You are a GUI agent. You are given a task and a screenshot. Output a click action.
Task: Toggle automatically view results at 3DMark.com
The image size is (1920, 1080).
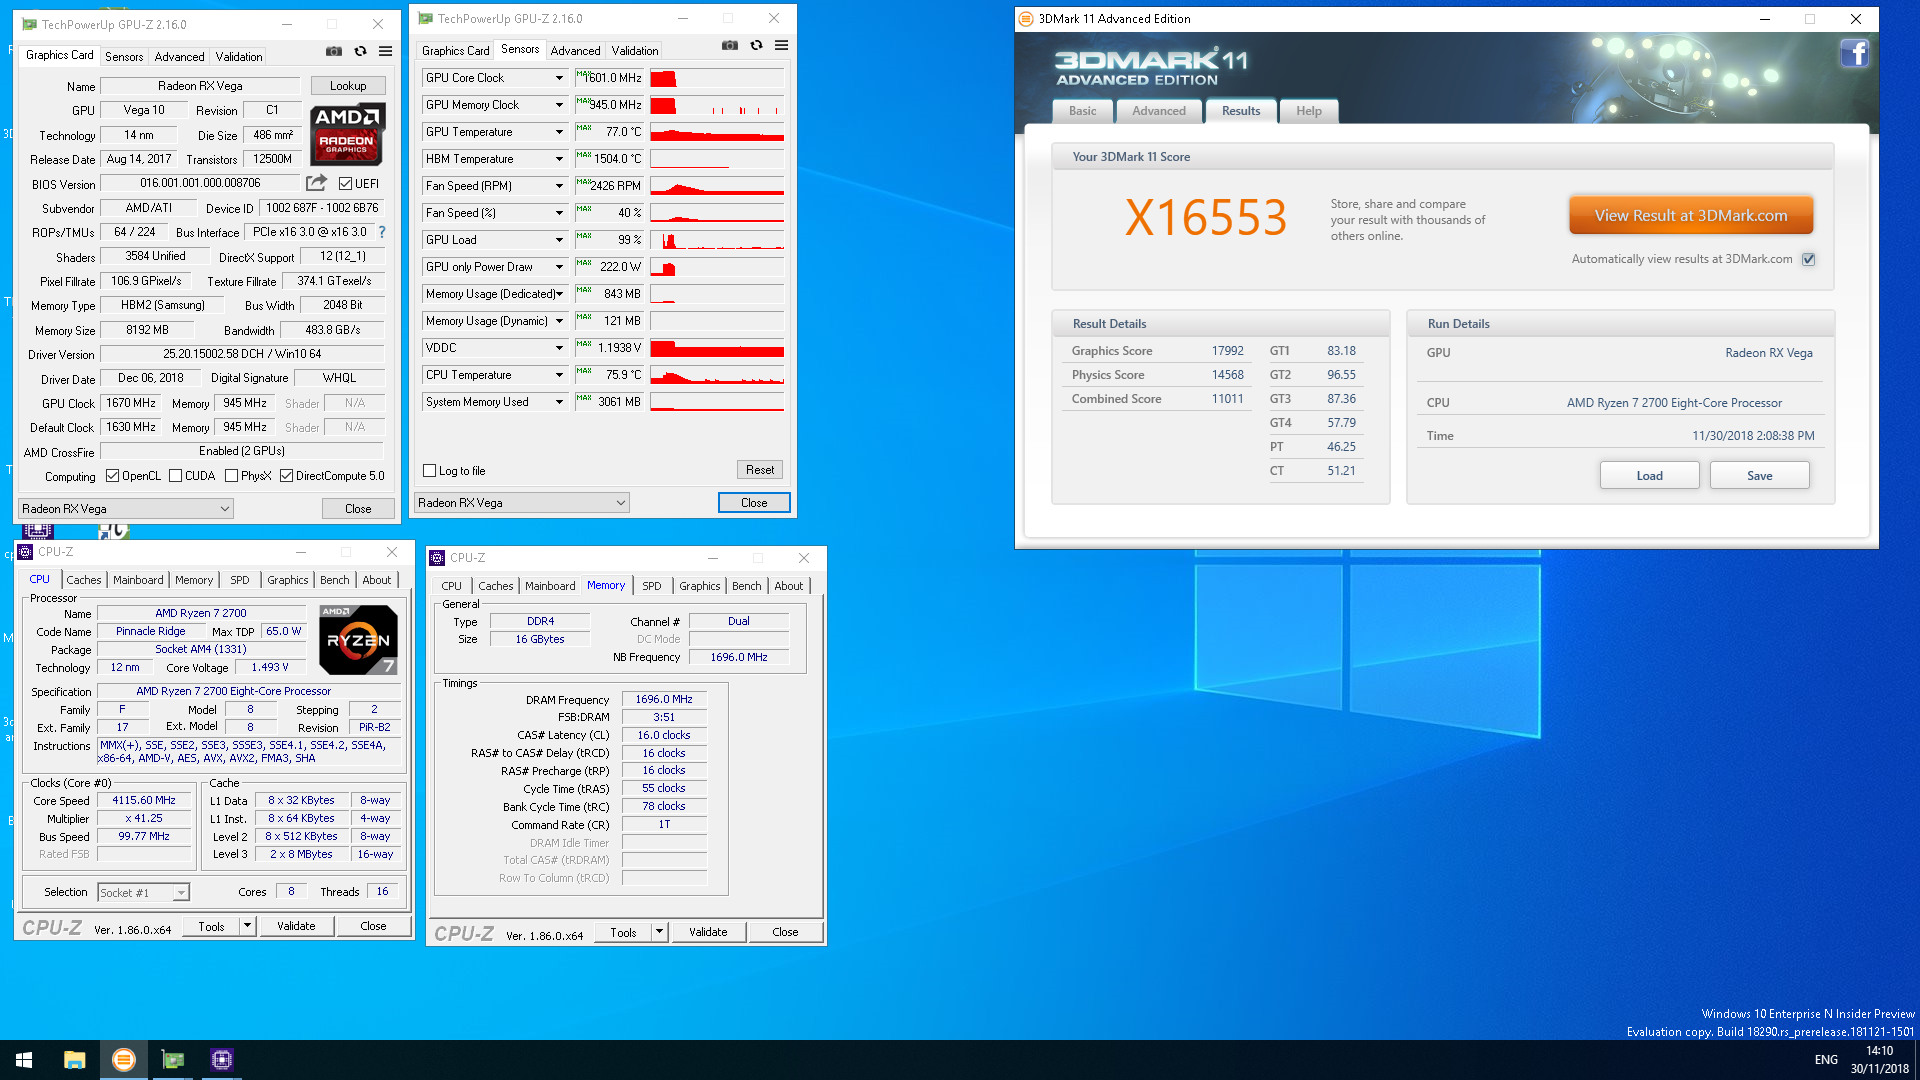tap(1808, 259)
